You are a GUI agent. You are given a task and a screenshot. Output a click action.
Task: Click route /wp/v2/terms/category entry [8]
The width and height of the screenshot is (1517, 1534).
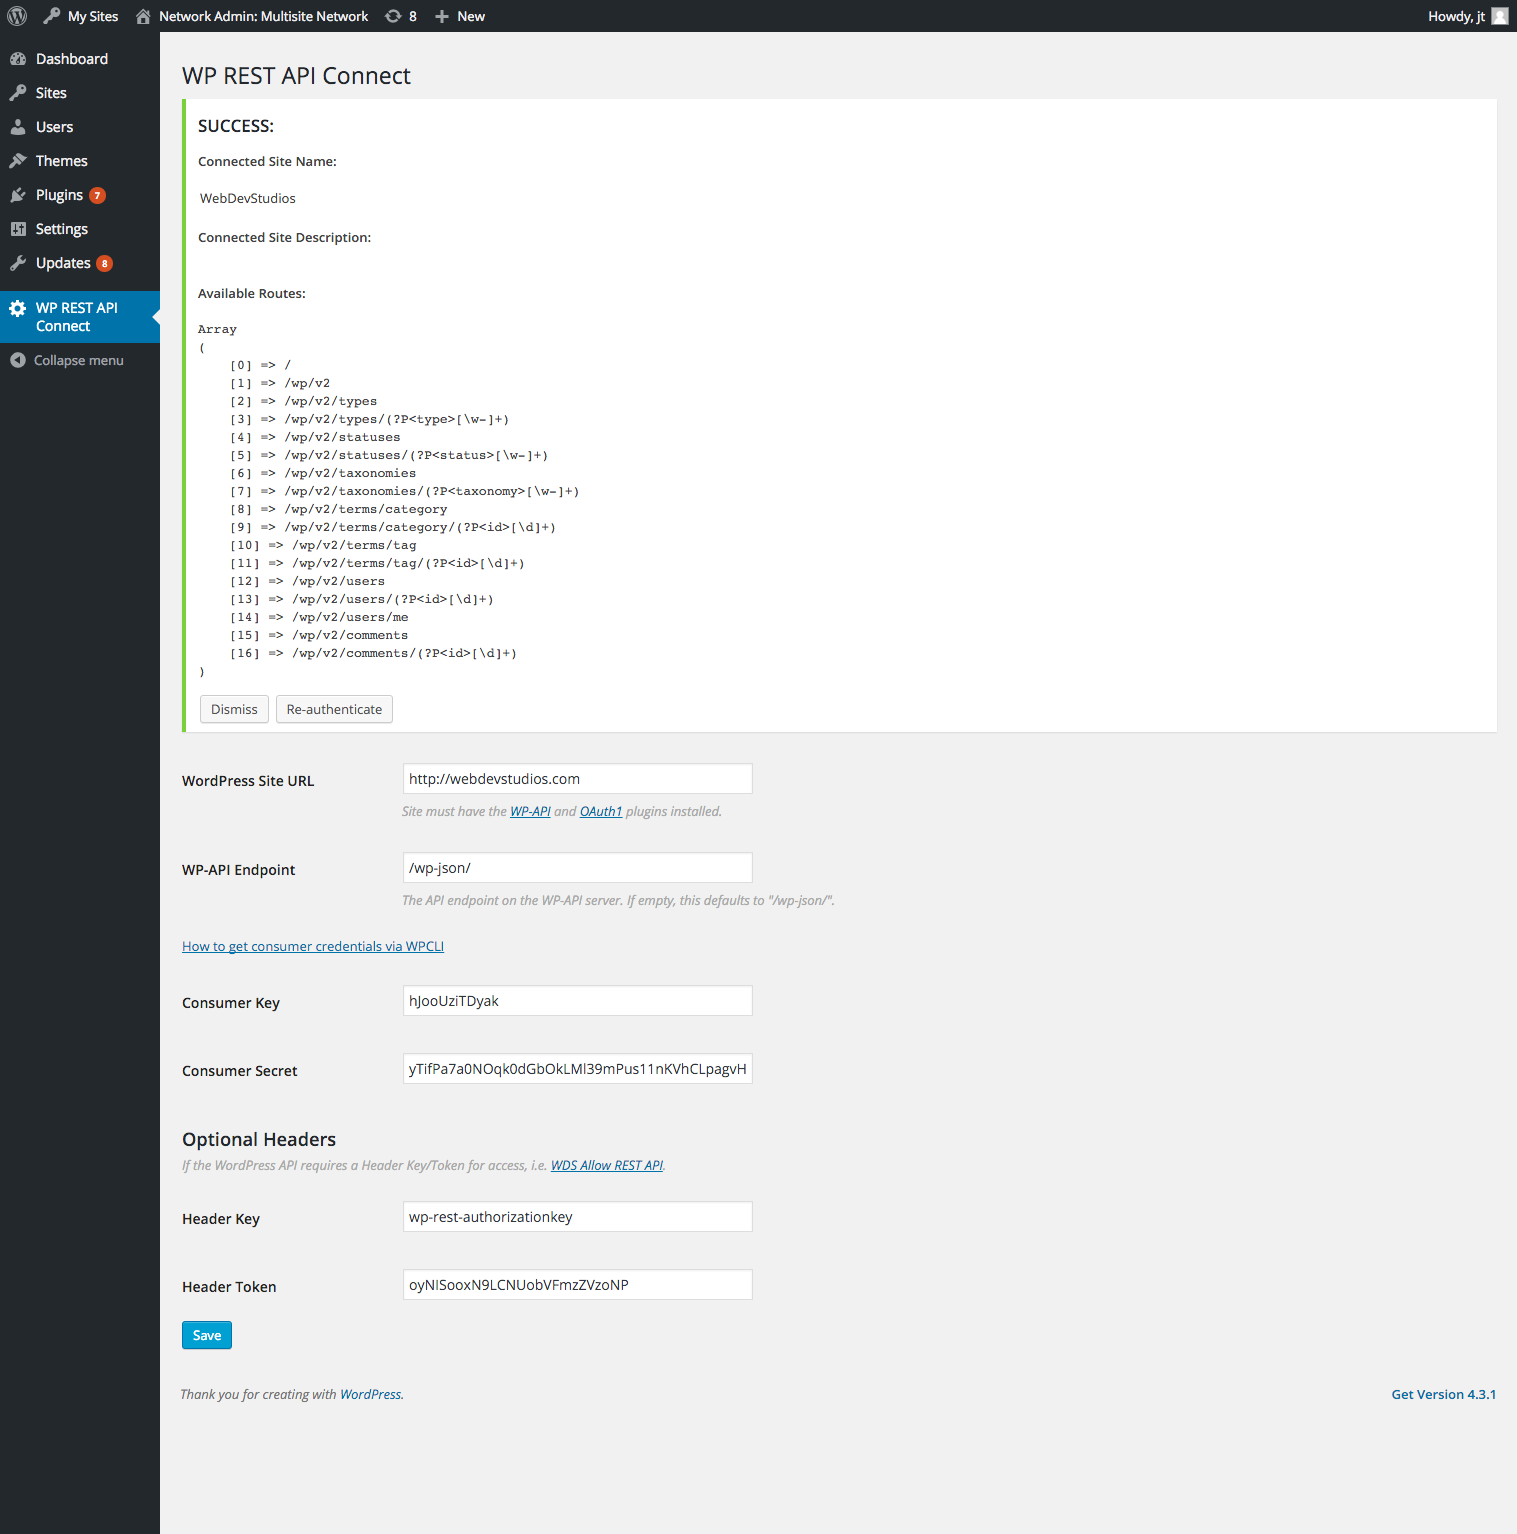[x=366, y=509]
